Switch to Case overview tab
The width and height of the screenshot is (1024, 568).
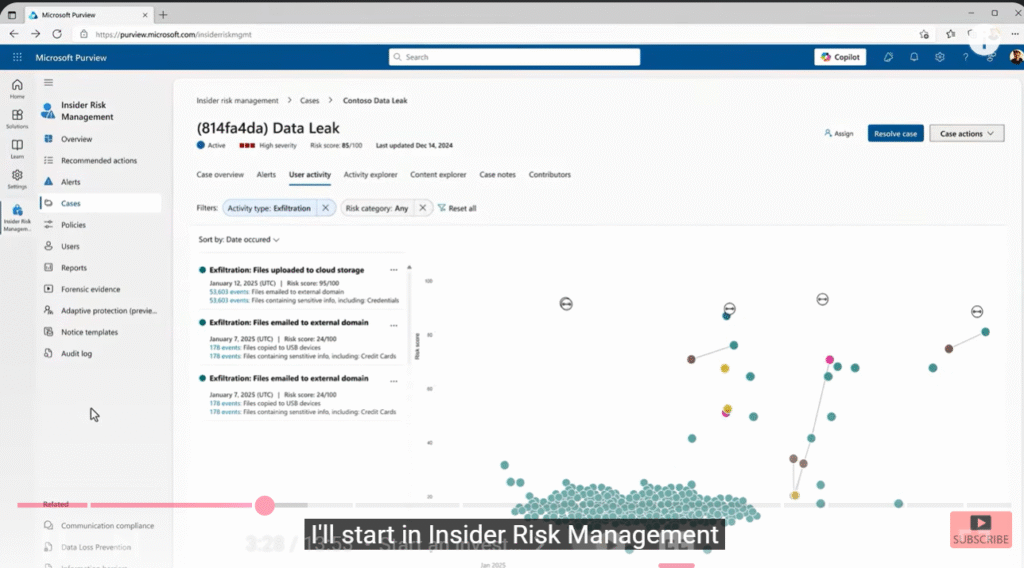coord(220,174)
